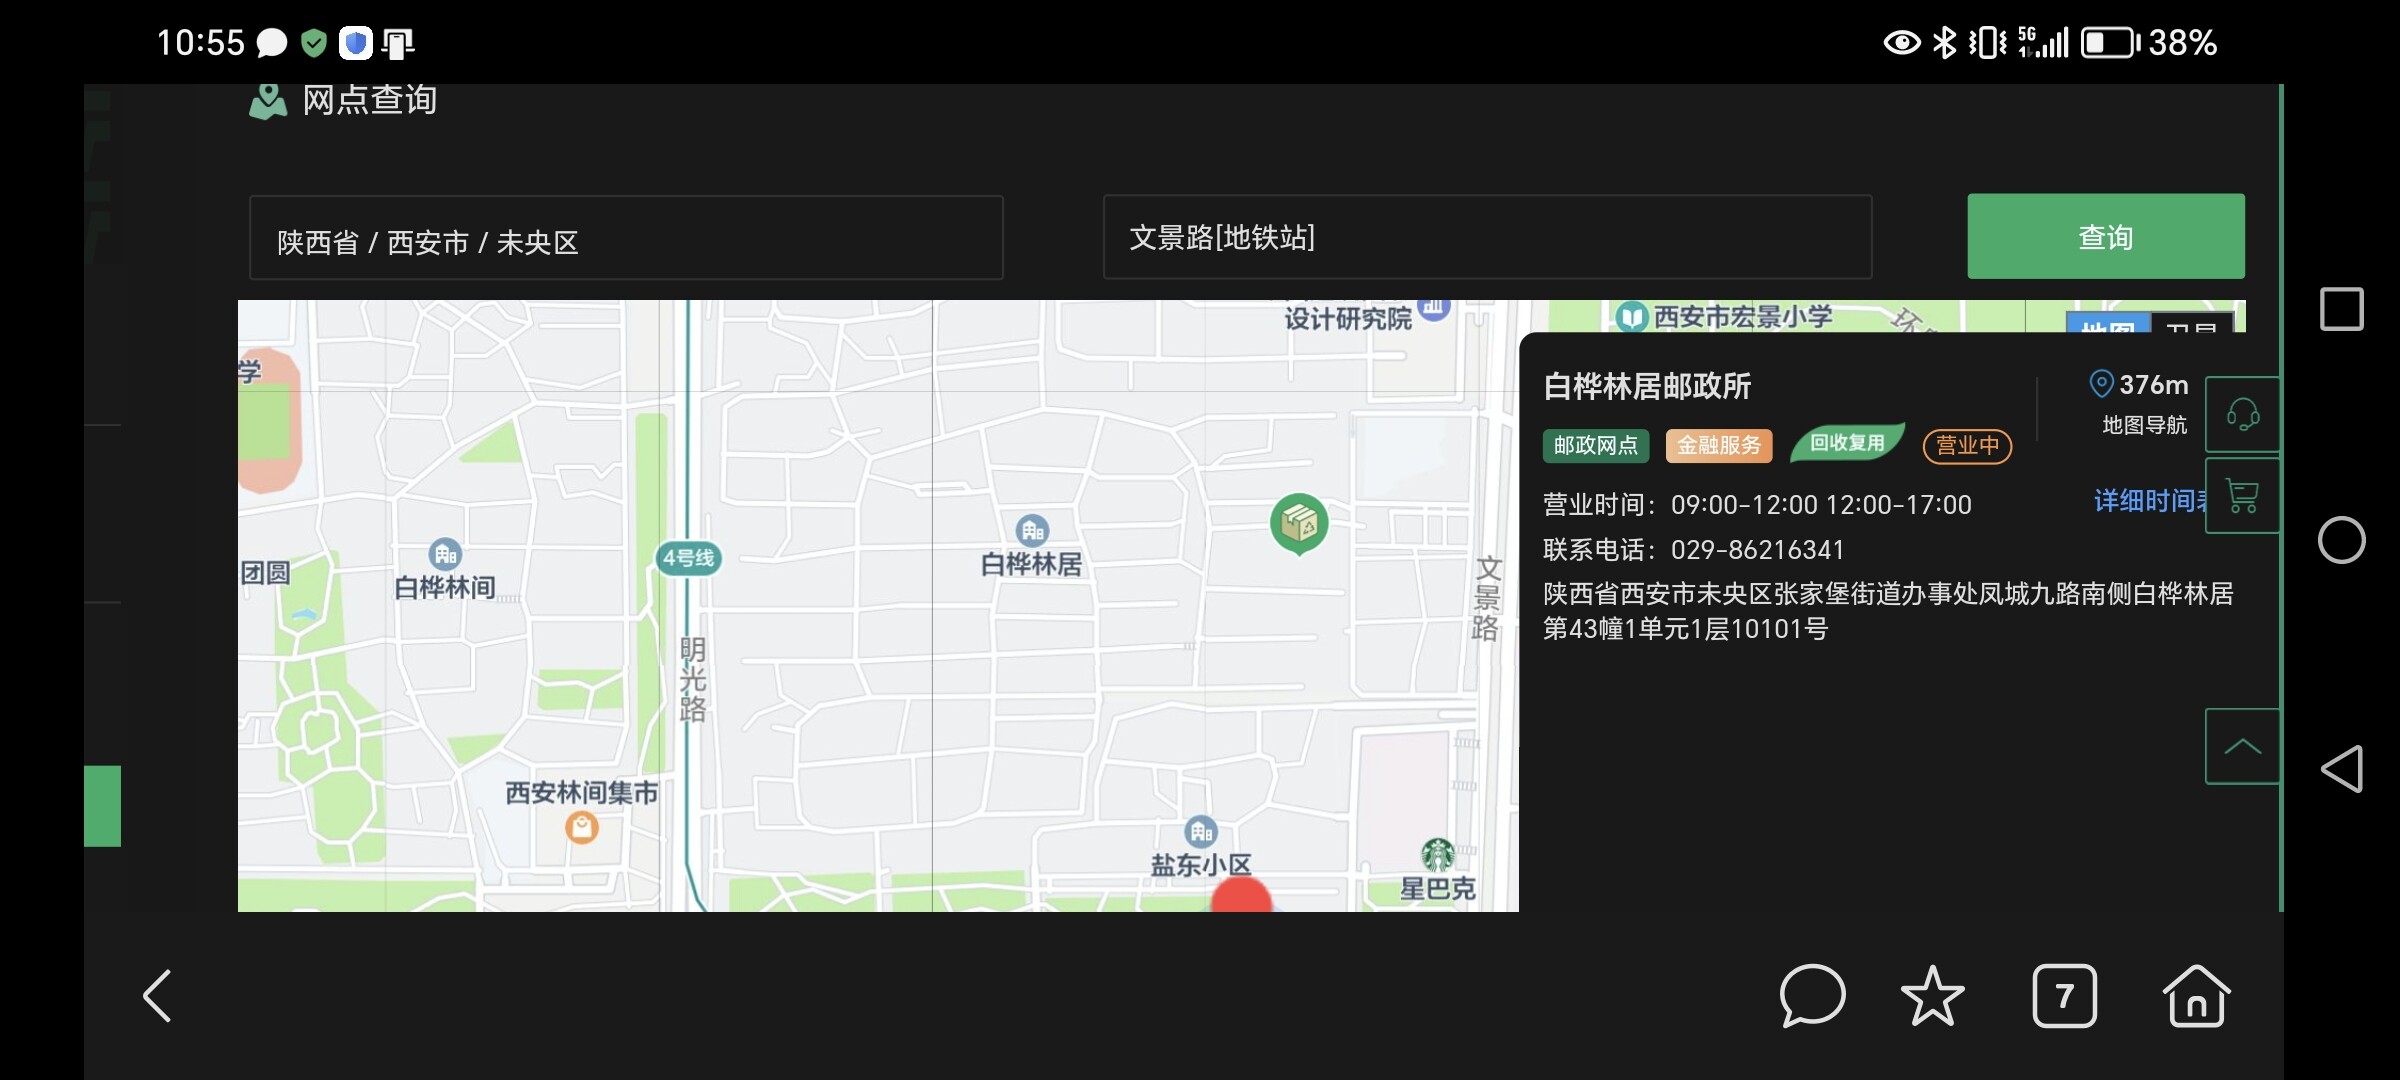Open region selector 陕西省 / 西安市 / 未央区
This screenshot has width=2400, height=1080.
[x=626, y=238]
